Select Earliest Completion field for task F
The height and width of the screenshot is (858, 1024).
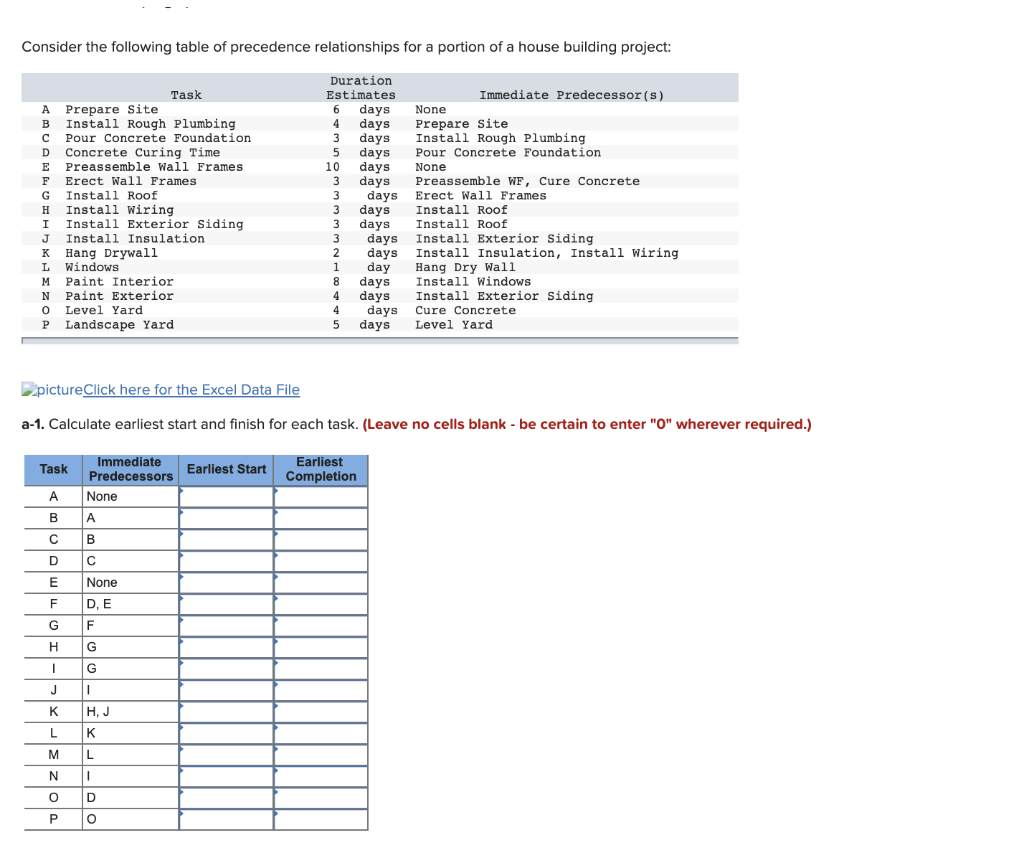321,605
